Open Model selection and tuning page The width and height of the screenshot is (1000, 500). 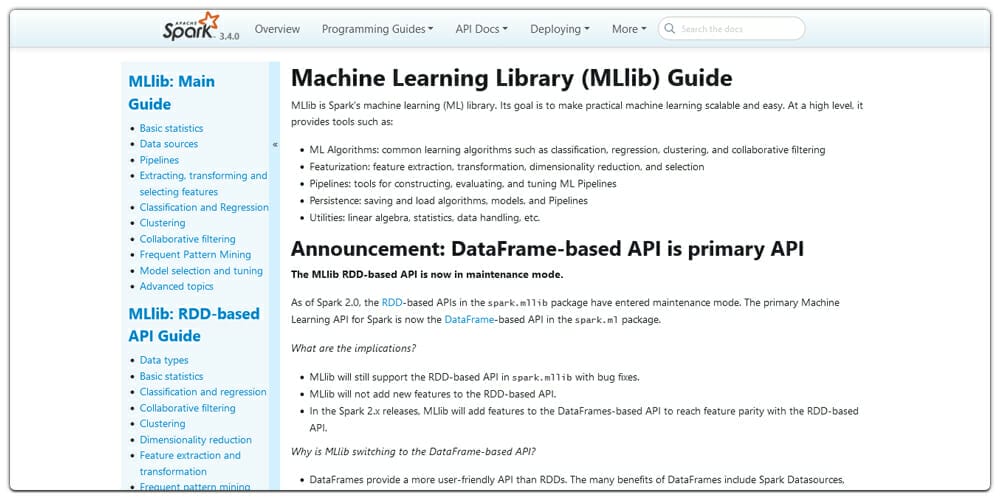click(201, 271)
